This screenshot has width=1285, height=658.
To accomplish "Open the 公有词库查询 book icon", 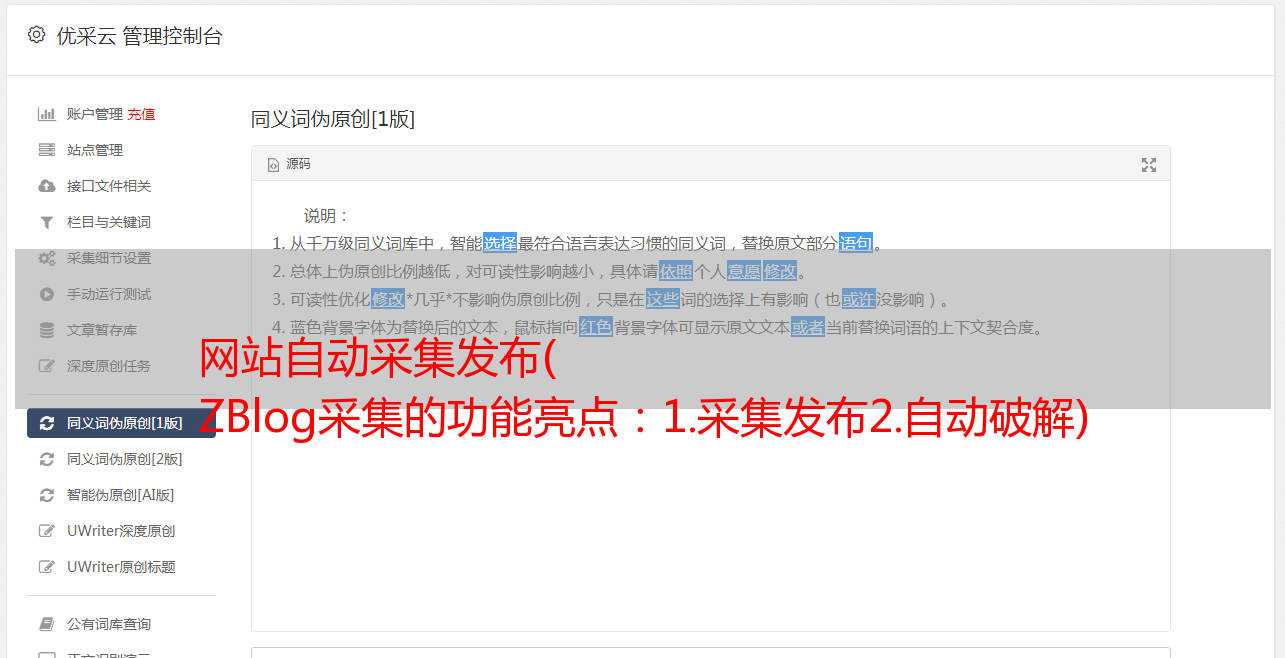I will point(46,624).
